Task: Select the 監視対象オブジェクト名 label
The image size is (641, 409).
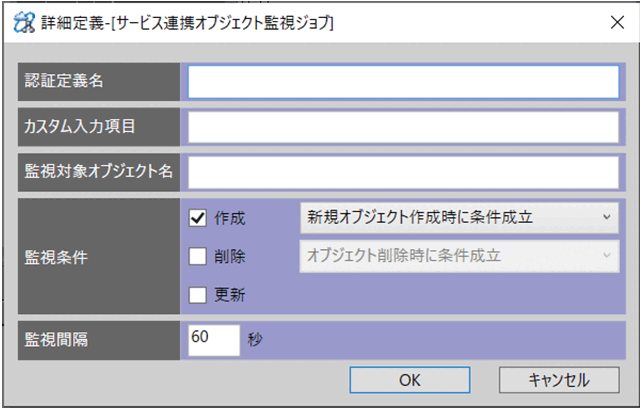Action: (99, 172)
